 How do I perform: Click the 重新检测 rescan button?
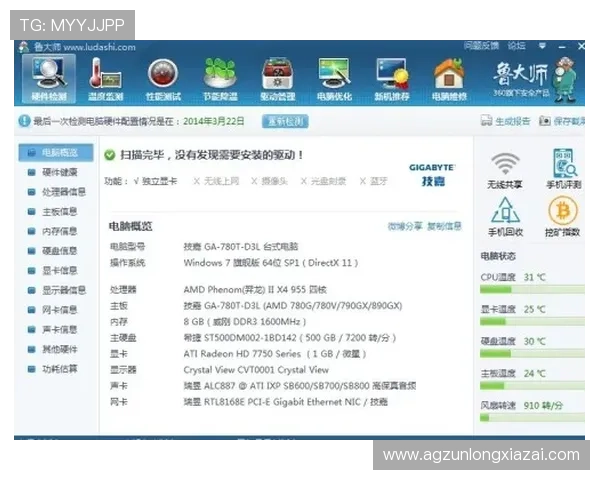click(285, 121)
